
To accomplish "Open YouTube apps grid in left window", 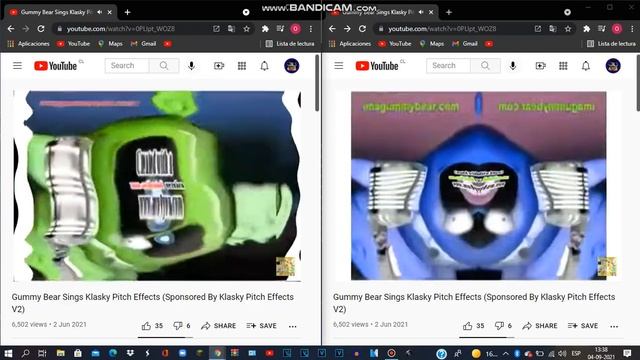I will tap(242, 66).
